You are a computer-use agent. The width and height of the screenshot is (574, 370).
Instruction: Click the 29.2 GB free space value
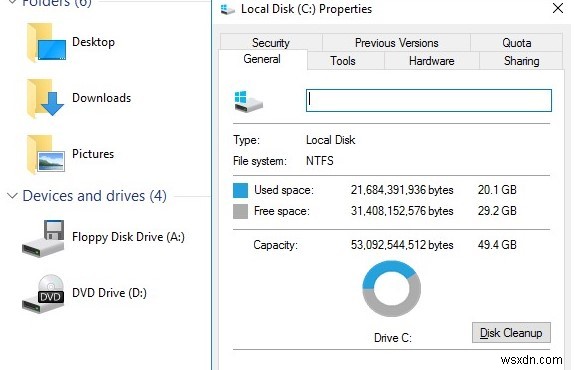[x=497, y=210]
